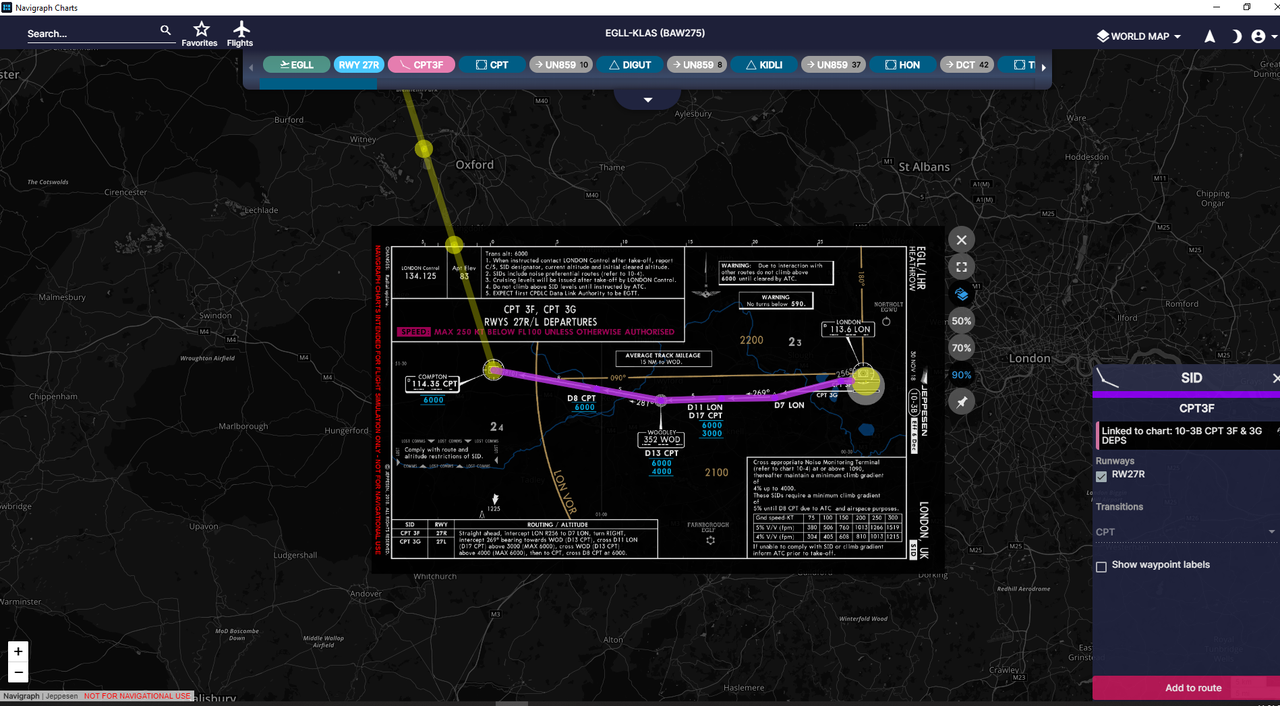Restore the application window

click(x=1246, y=7)
